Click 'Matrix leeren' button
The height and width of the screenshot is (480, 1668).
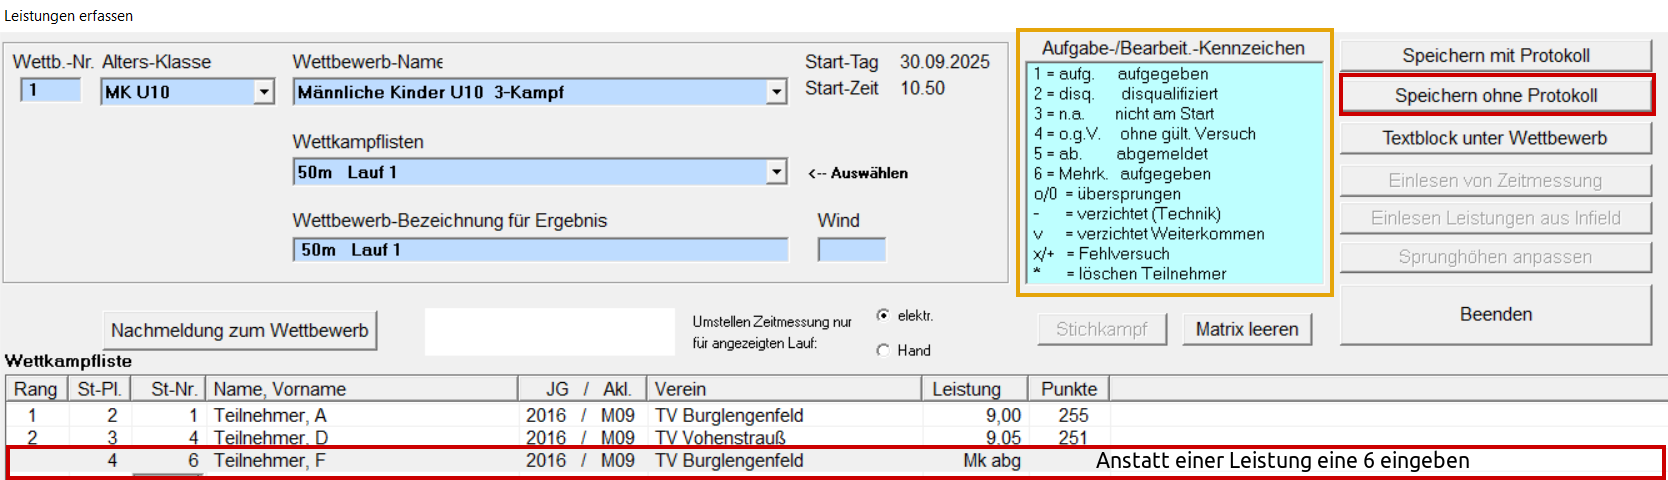click(x=1246, y=329)
